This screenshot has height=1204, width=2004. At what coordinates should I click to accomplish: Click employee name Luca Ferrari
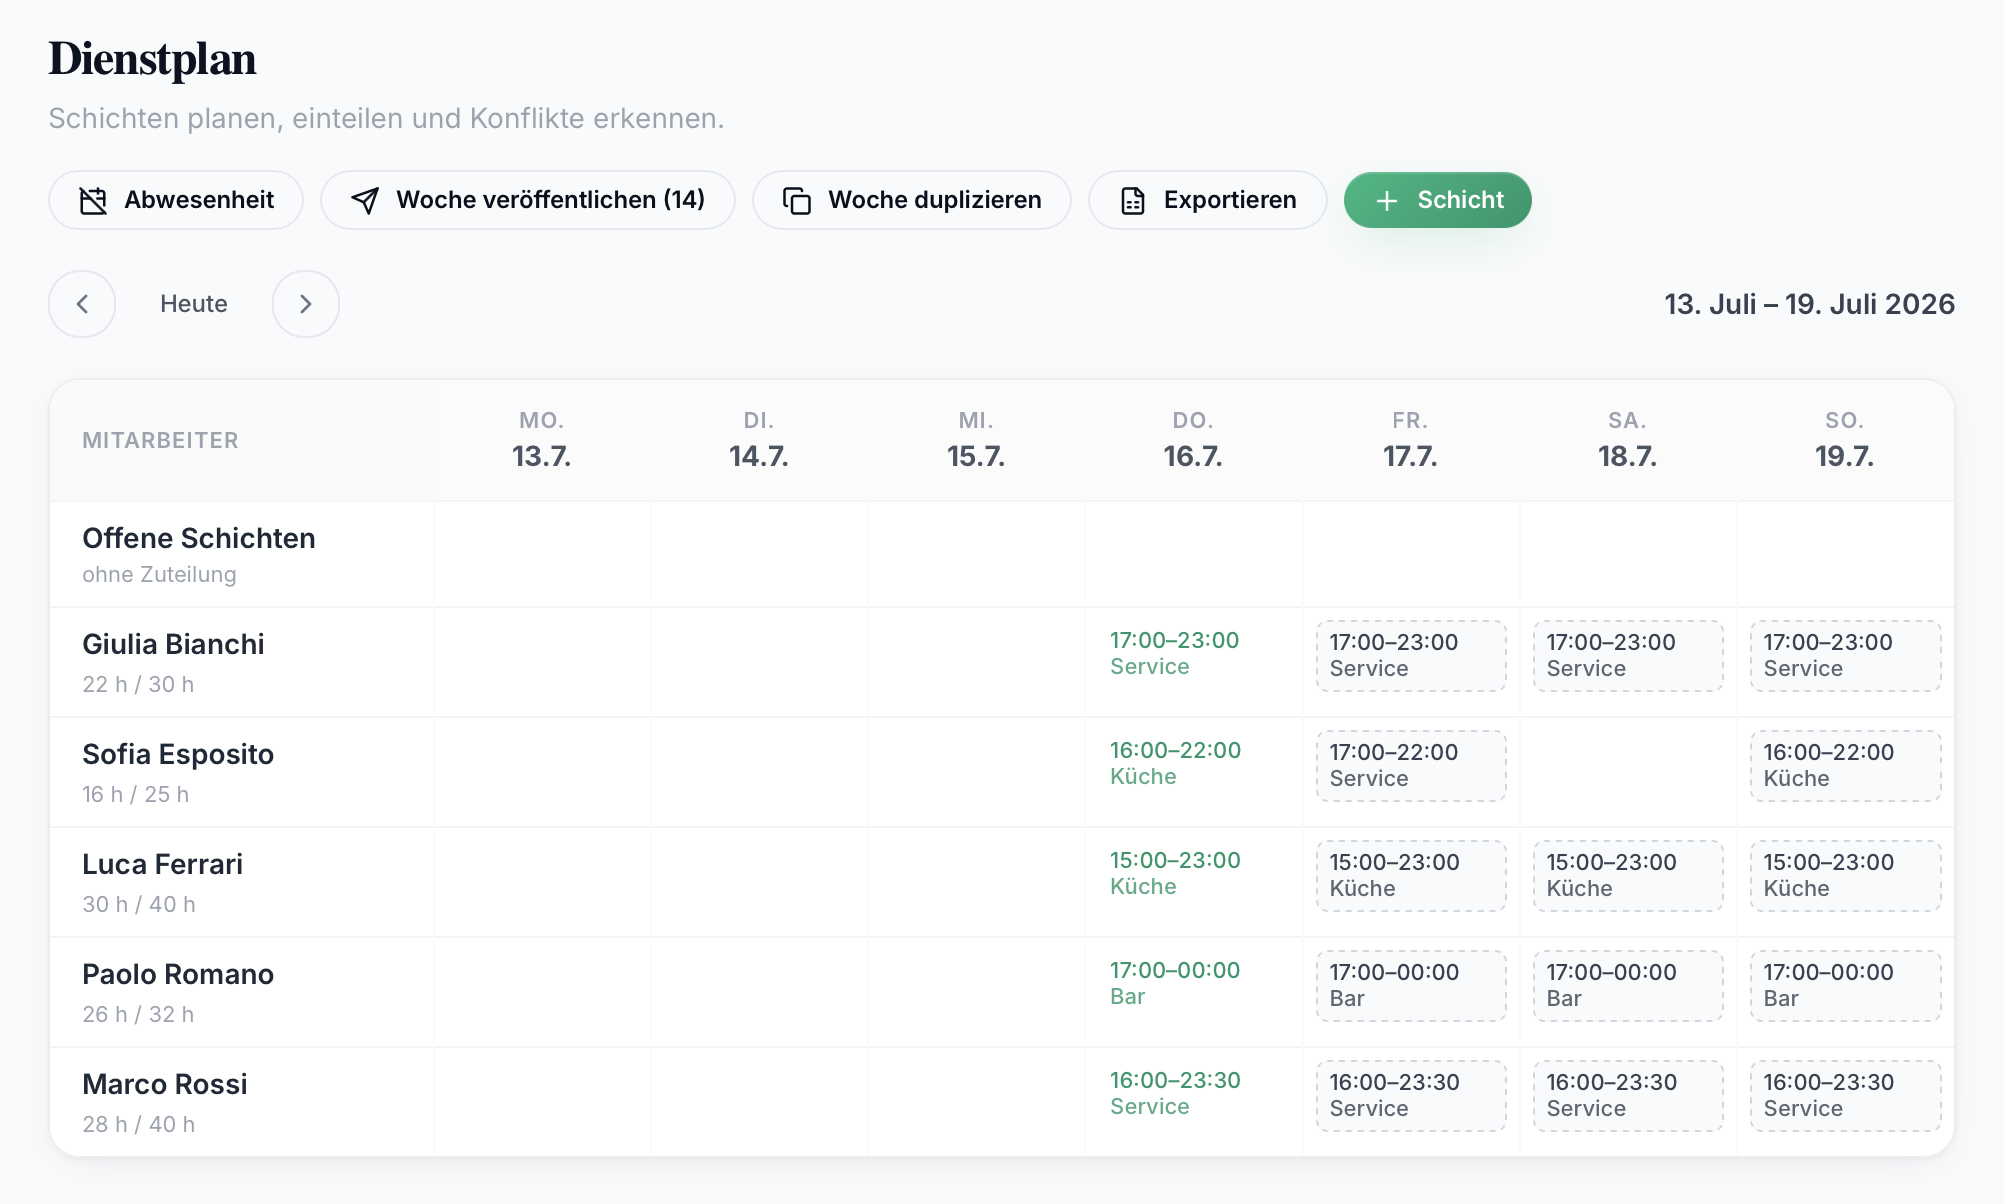(x=162, y=864)
